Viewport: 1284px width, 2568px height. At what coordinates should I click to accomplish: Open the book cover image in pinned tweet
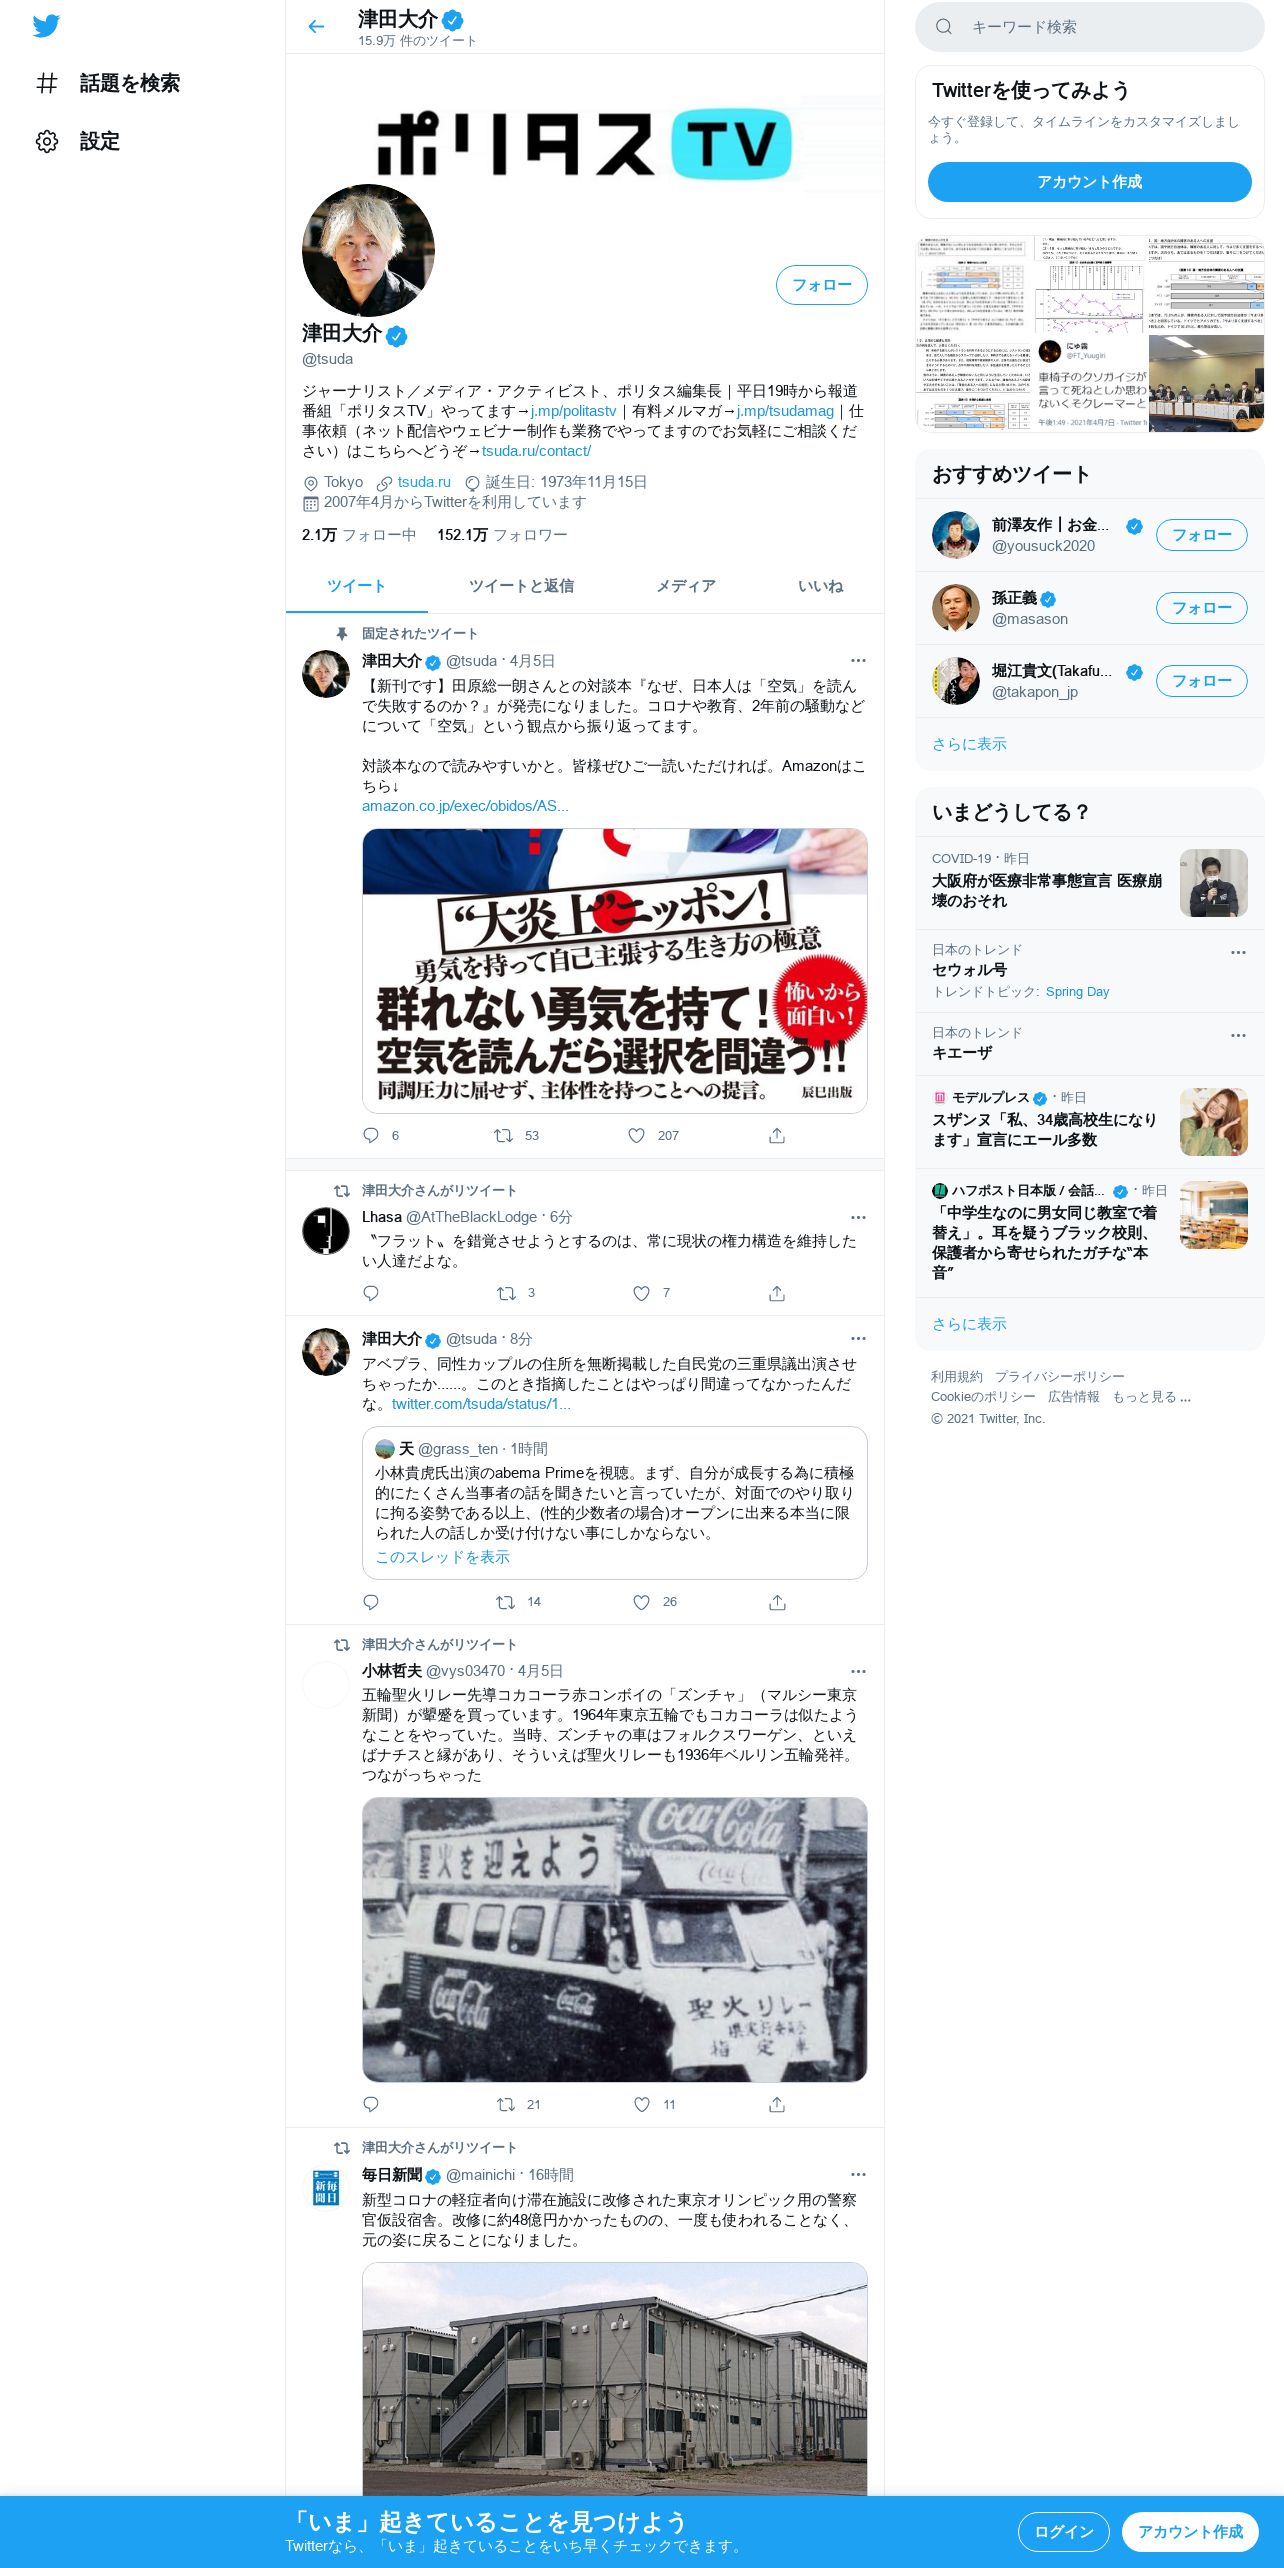click(x=614, y=970)
